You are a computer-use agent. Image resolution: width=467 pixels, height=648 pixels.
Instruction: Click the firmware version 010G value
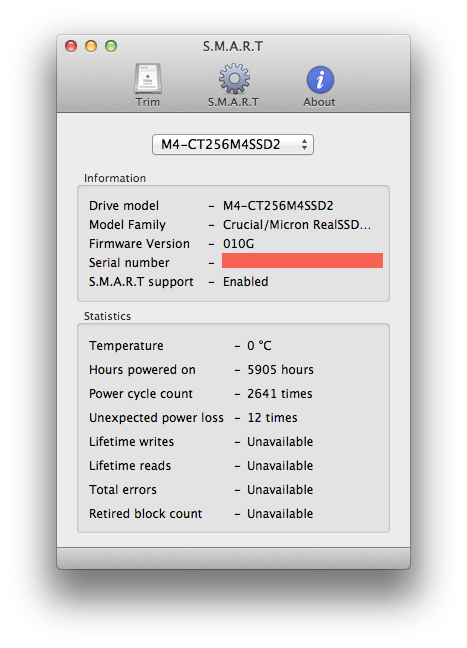(x=238, y=243)
